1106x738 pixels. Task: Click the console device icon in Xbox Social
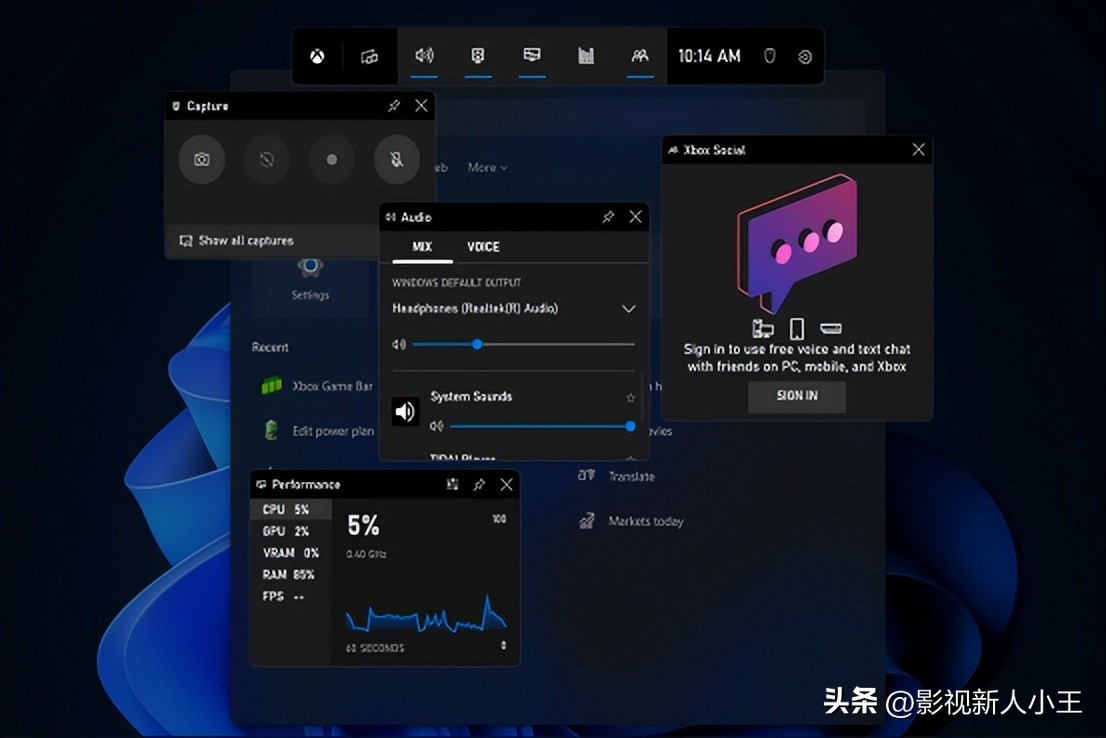831,329
